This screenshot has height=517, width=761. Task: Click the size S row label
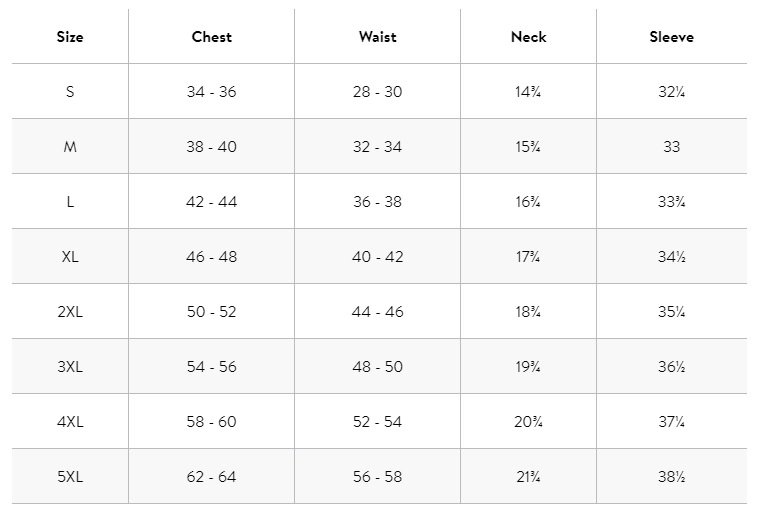(70, 92)
